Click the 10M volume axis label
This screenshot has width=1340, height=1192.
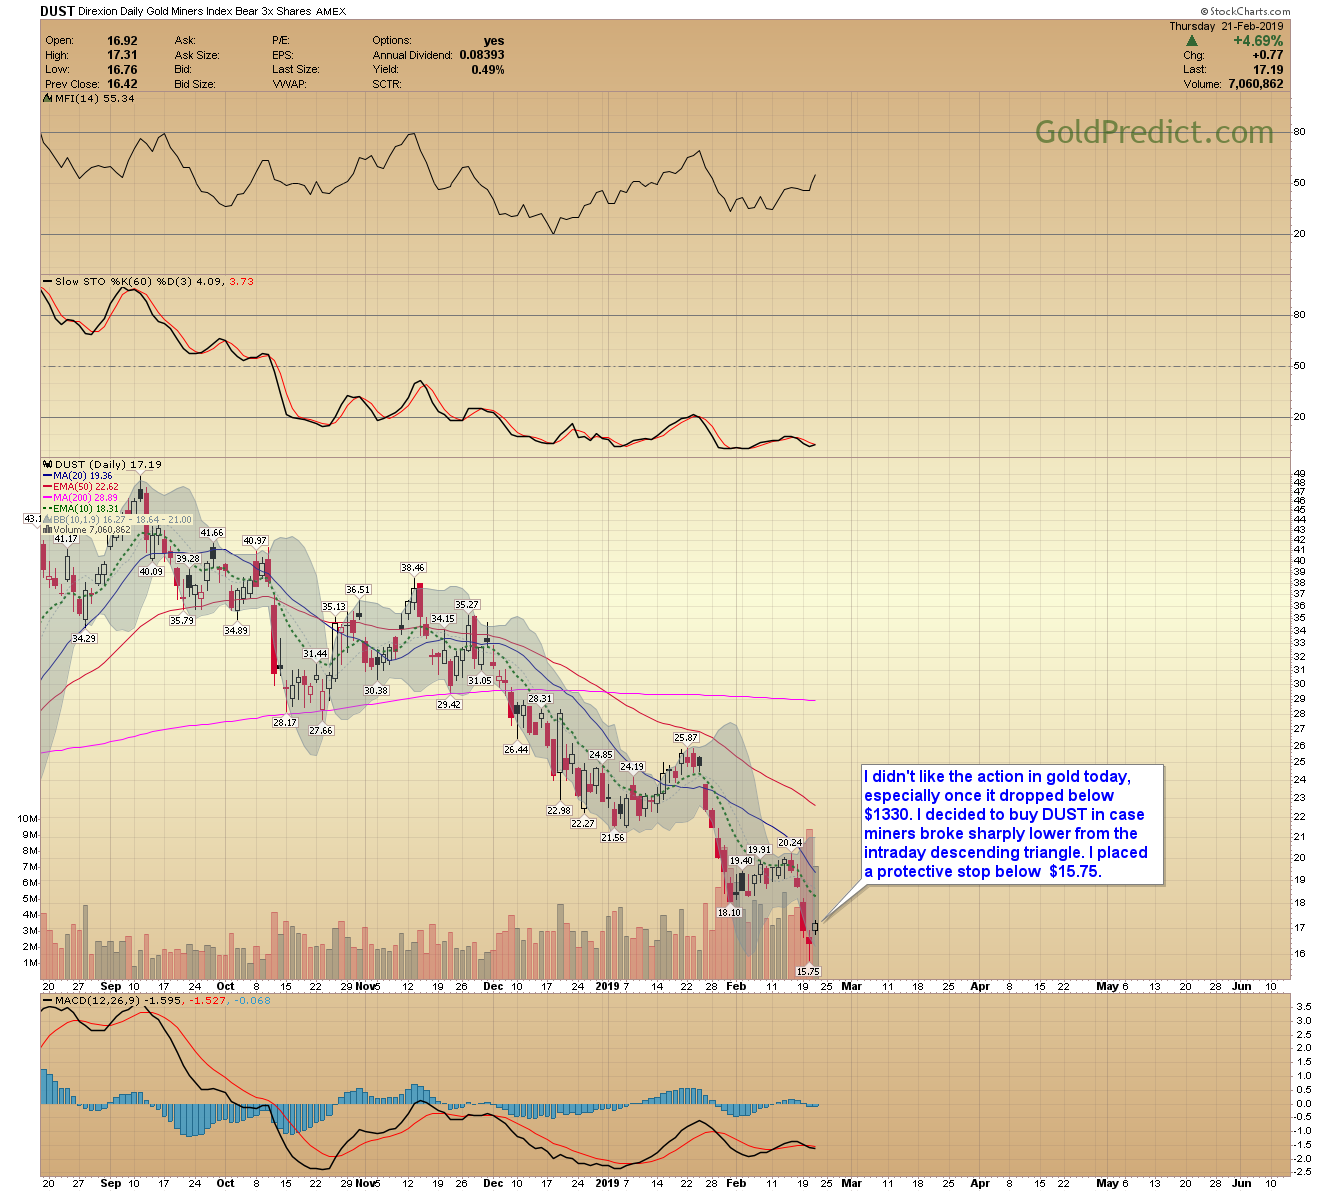pos(28,819)
